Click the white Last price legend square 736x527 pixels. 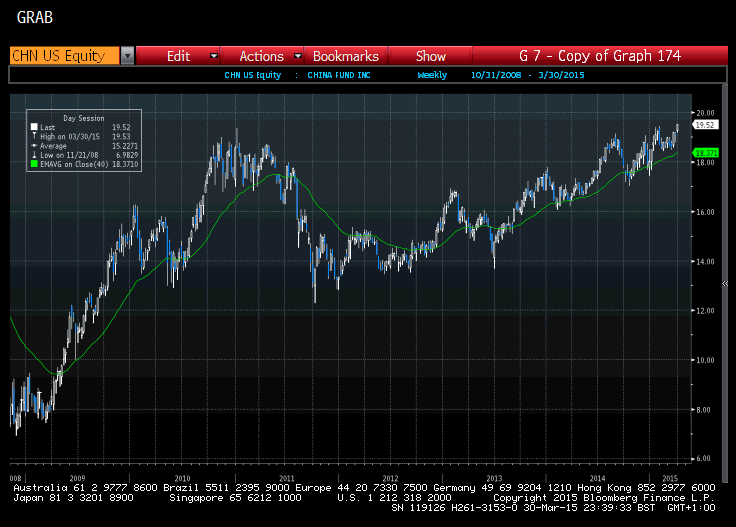pos(35,127)
